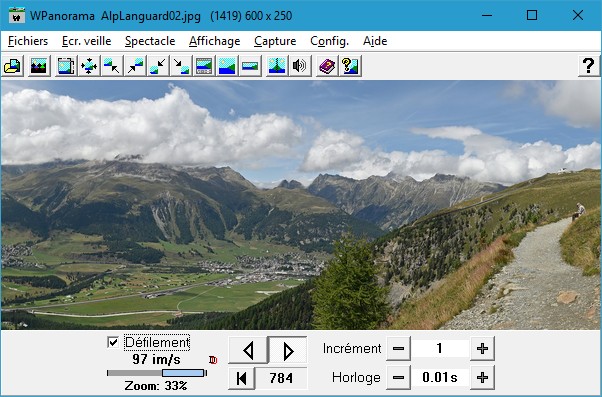Open the Spectacle menu
This screenshot has width=602, height=397.
[x=150, y=41]
